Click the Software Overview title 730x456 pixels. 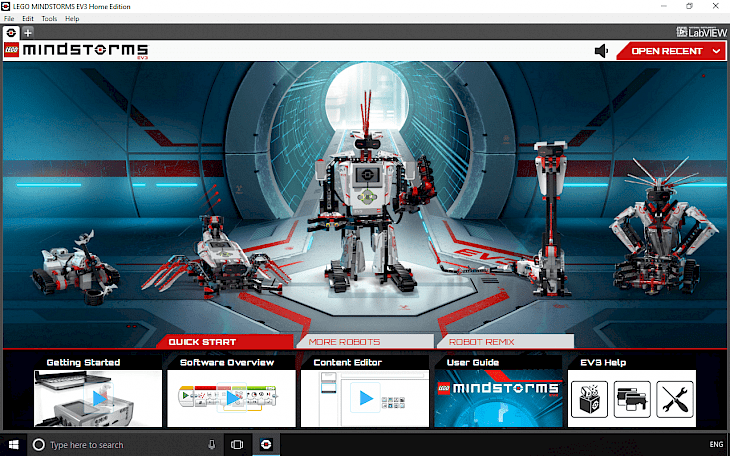point(227,362)
